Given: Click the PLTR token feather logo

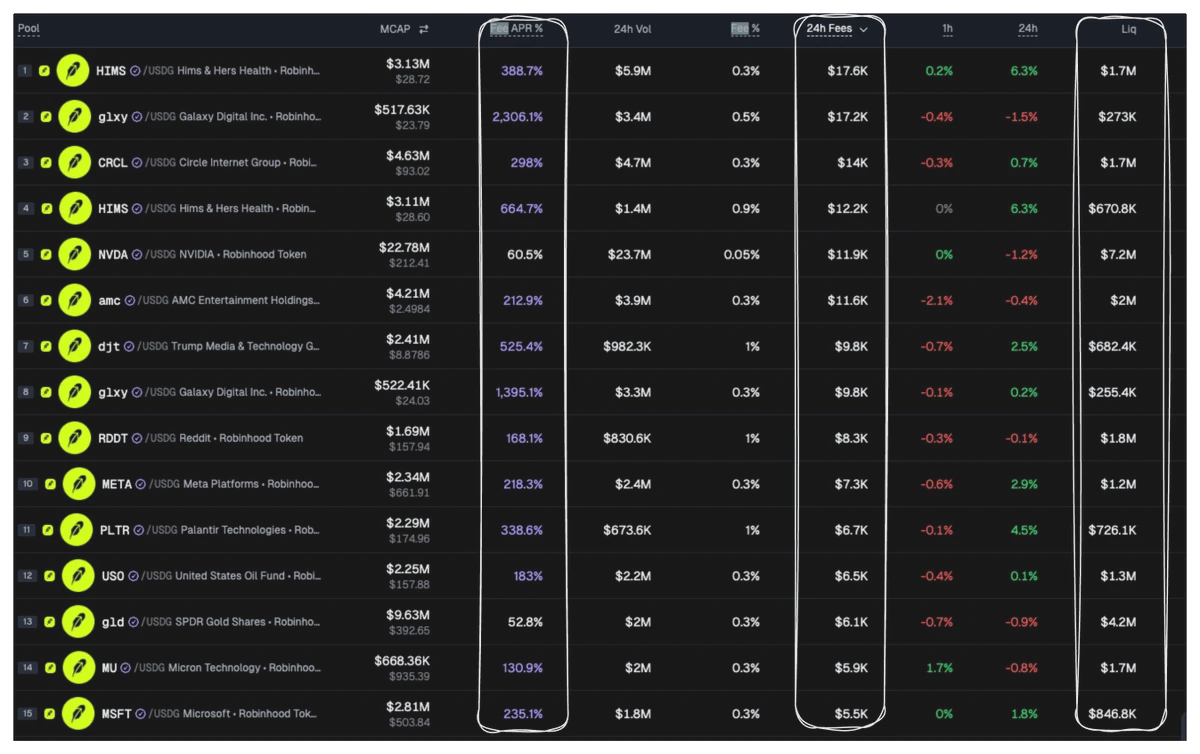Looking at the screenshot, I should [76, 530].
